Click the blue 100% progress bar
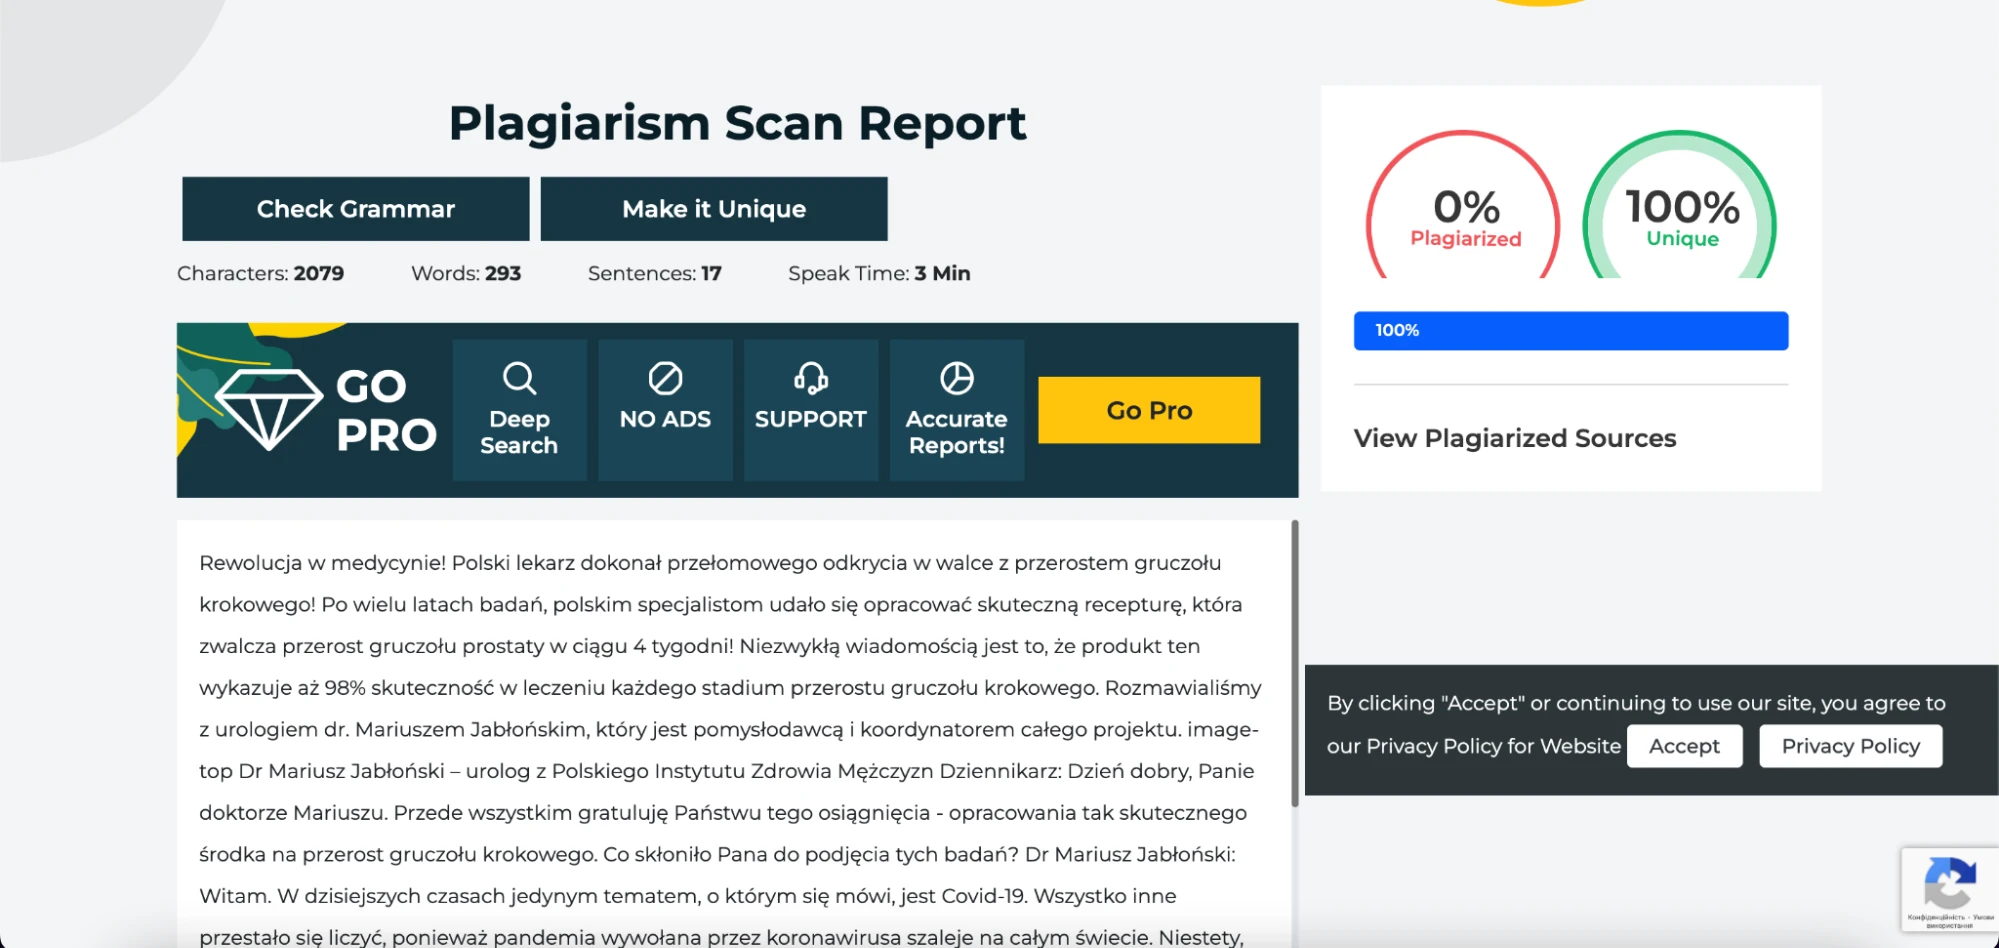The image size is (1999, 948). tap(1570, 331)
